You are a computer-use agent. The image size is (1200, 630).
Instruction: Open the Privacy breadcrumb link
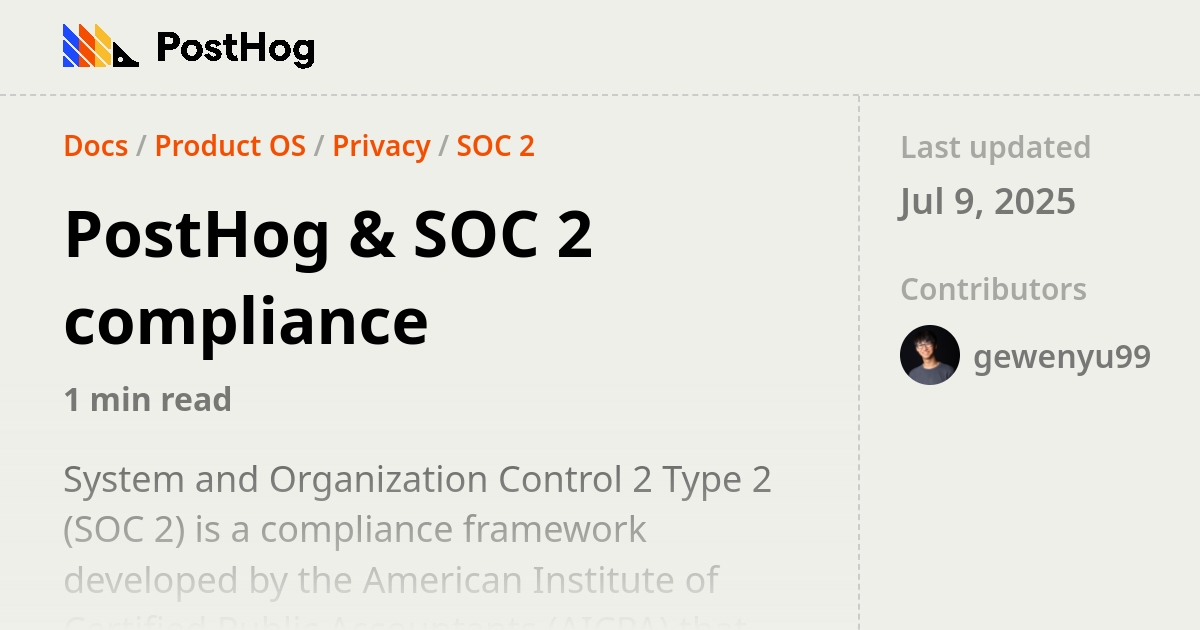tap(382, 146)
